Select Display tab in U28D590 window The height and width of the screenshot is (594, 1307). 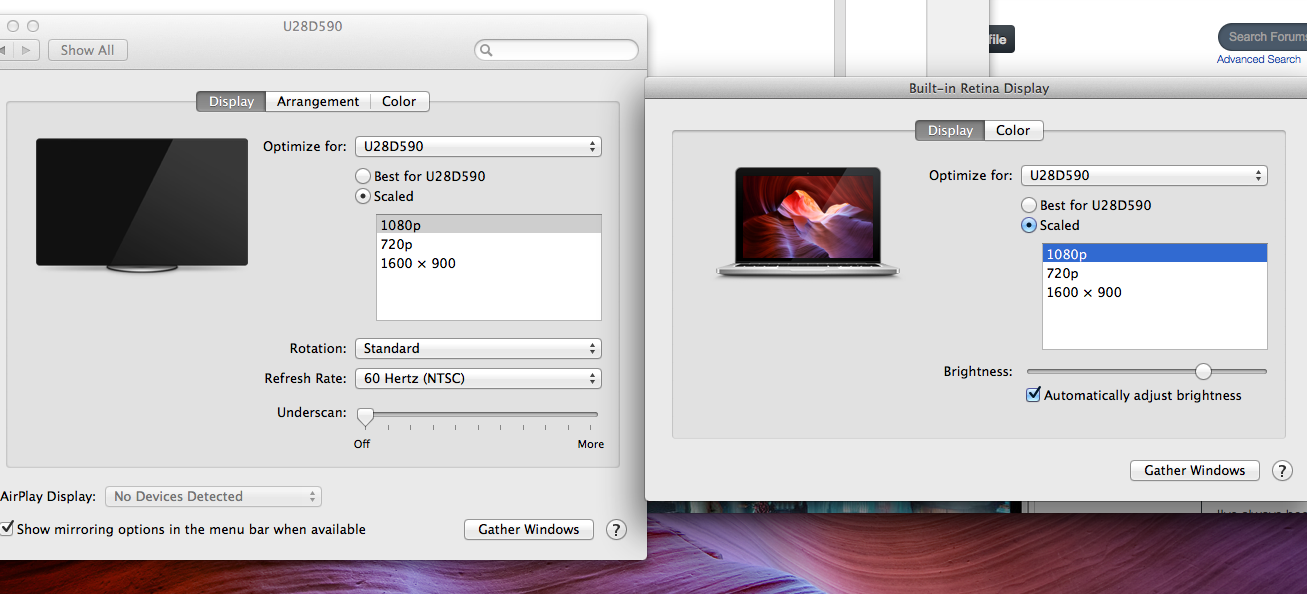(231, 101)
